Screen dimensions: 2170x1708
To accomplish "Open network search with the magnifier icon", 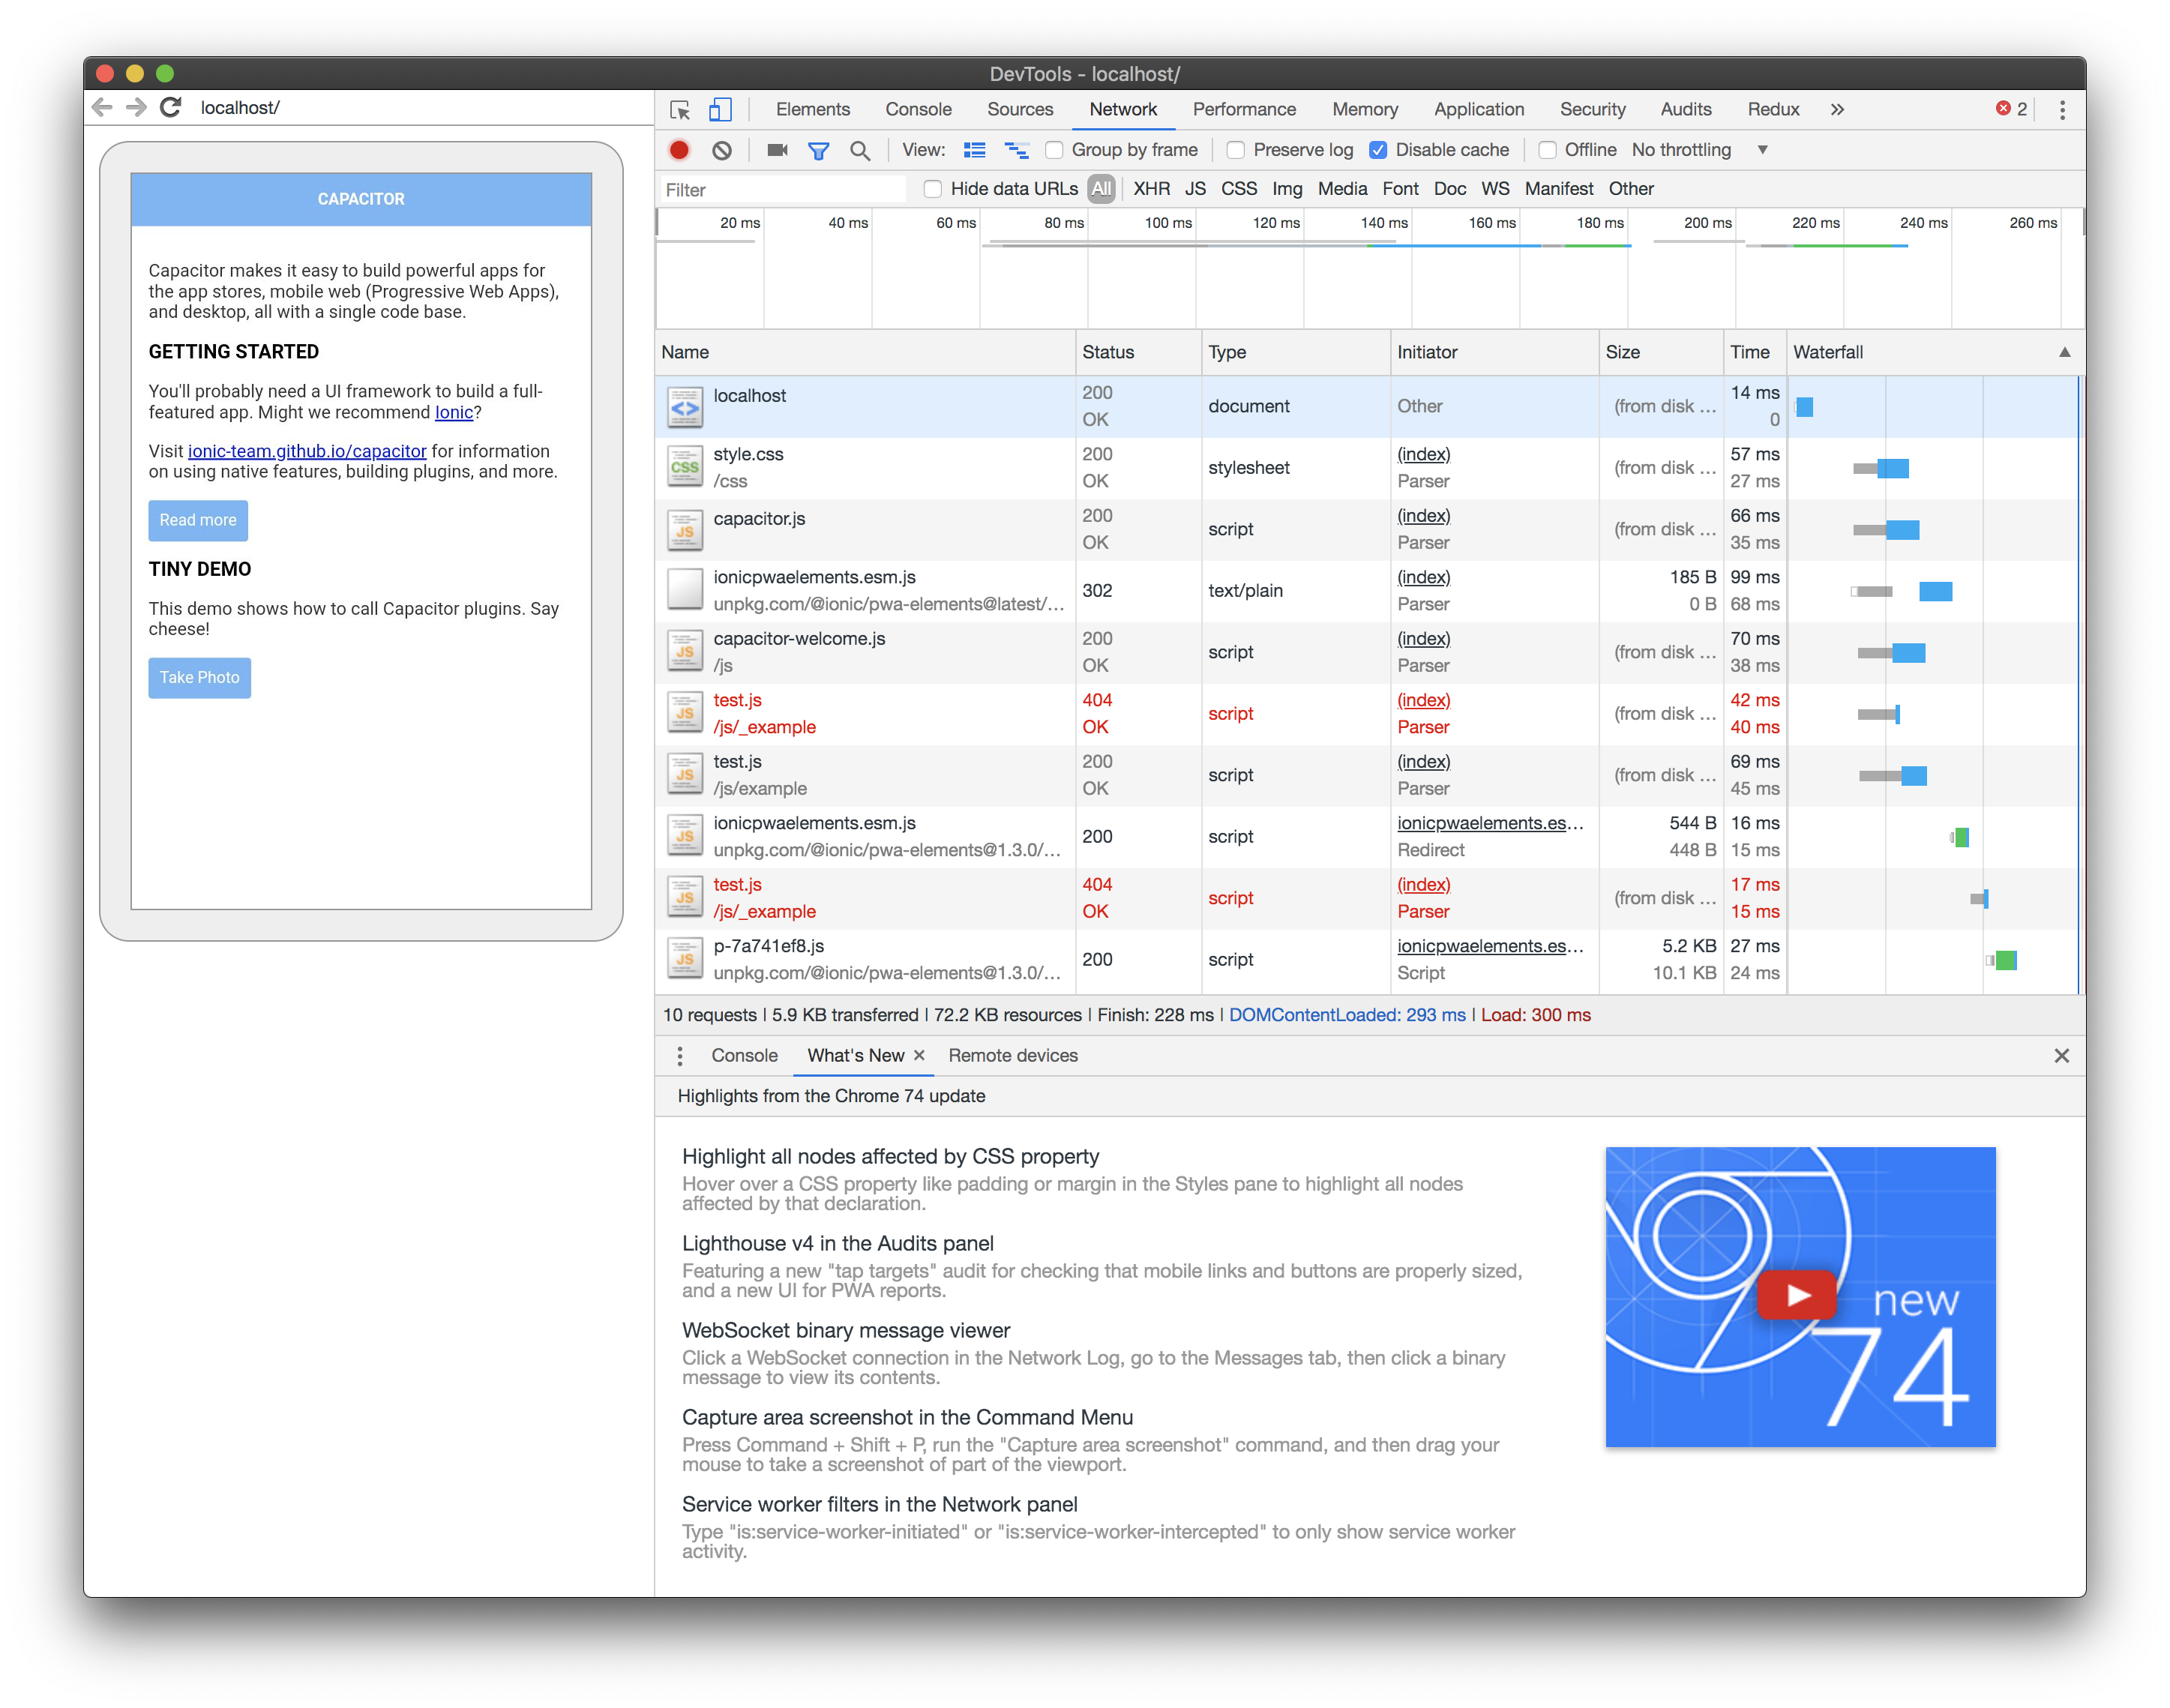I will [x=860, y=150].
